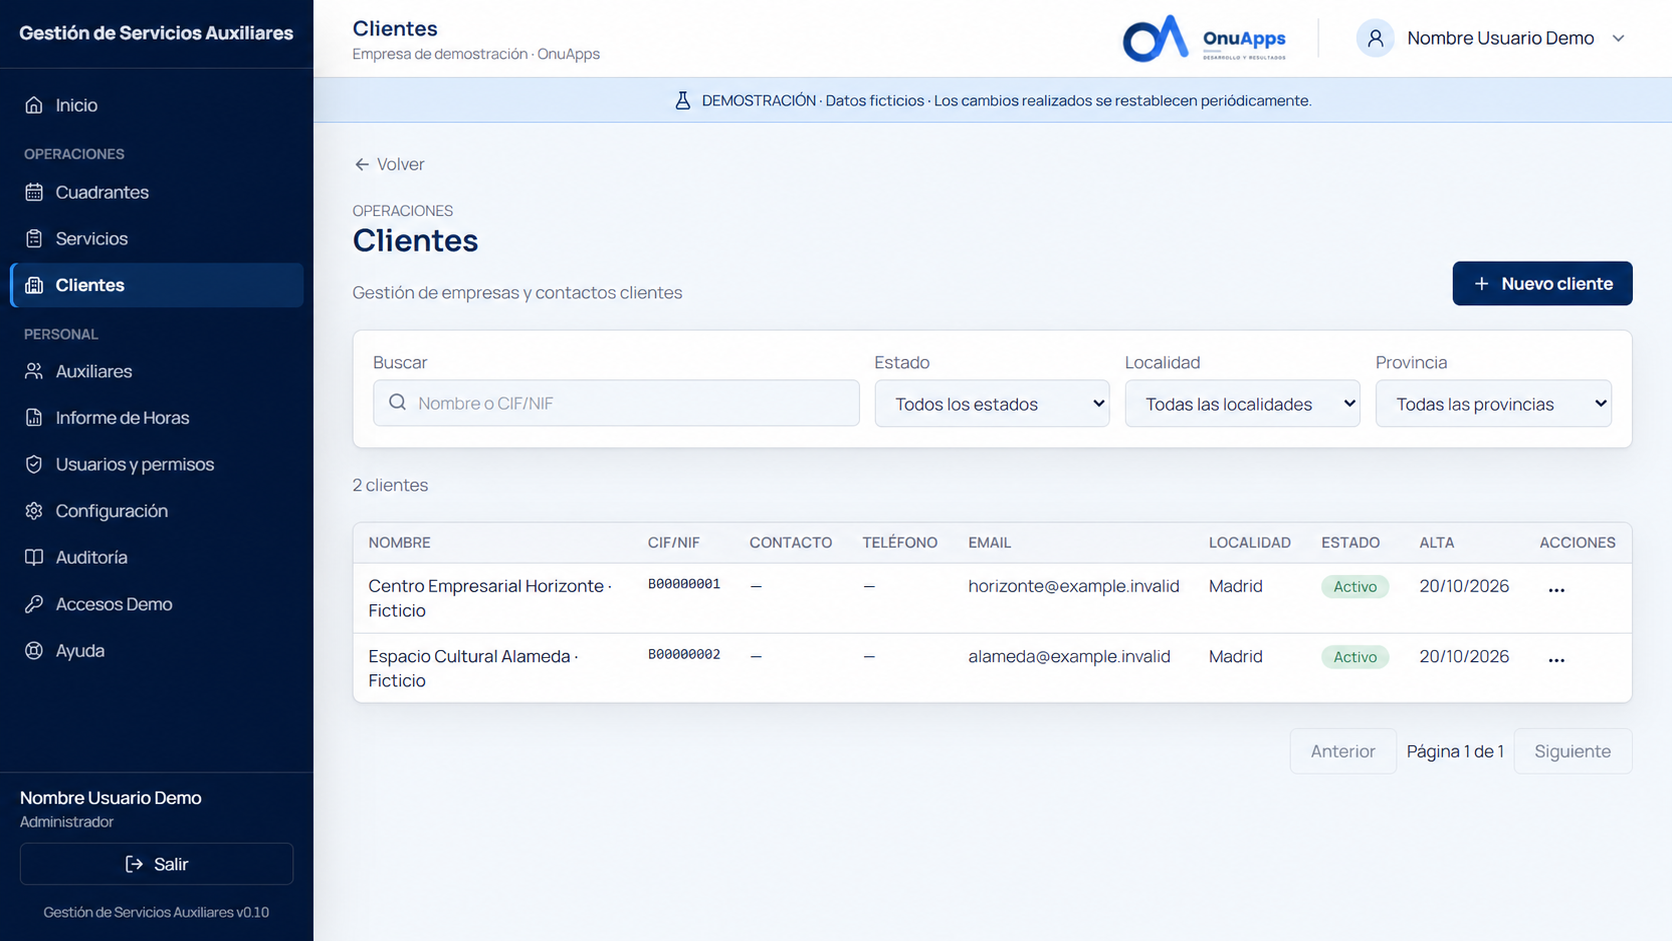Click alameda@example.invalid email cell
Image resolution: width=1672 pixels, height=941 pixels.
pyautogui.click(x=1069, y=656)
